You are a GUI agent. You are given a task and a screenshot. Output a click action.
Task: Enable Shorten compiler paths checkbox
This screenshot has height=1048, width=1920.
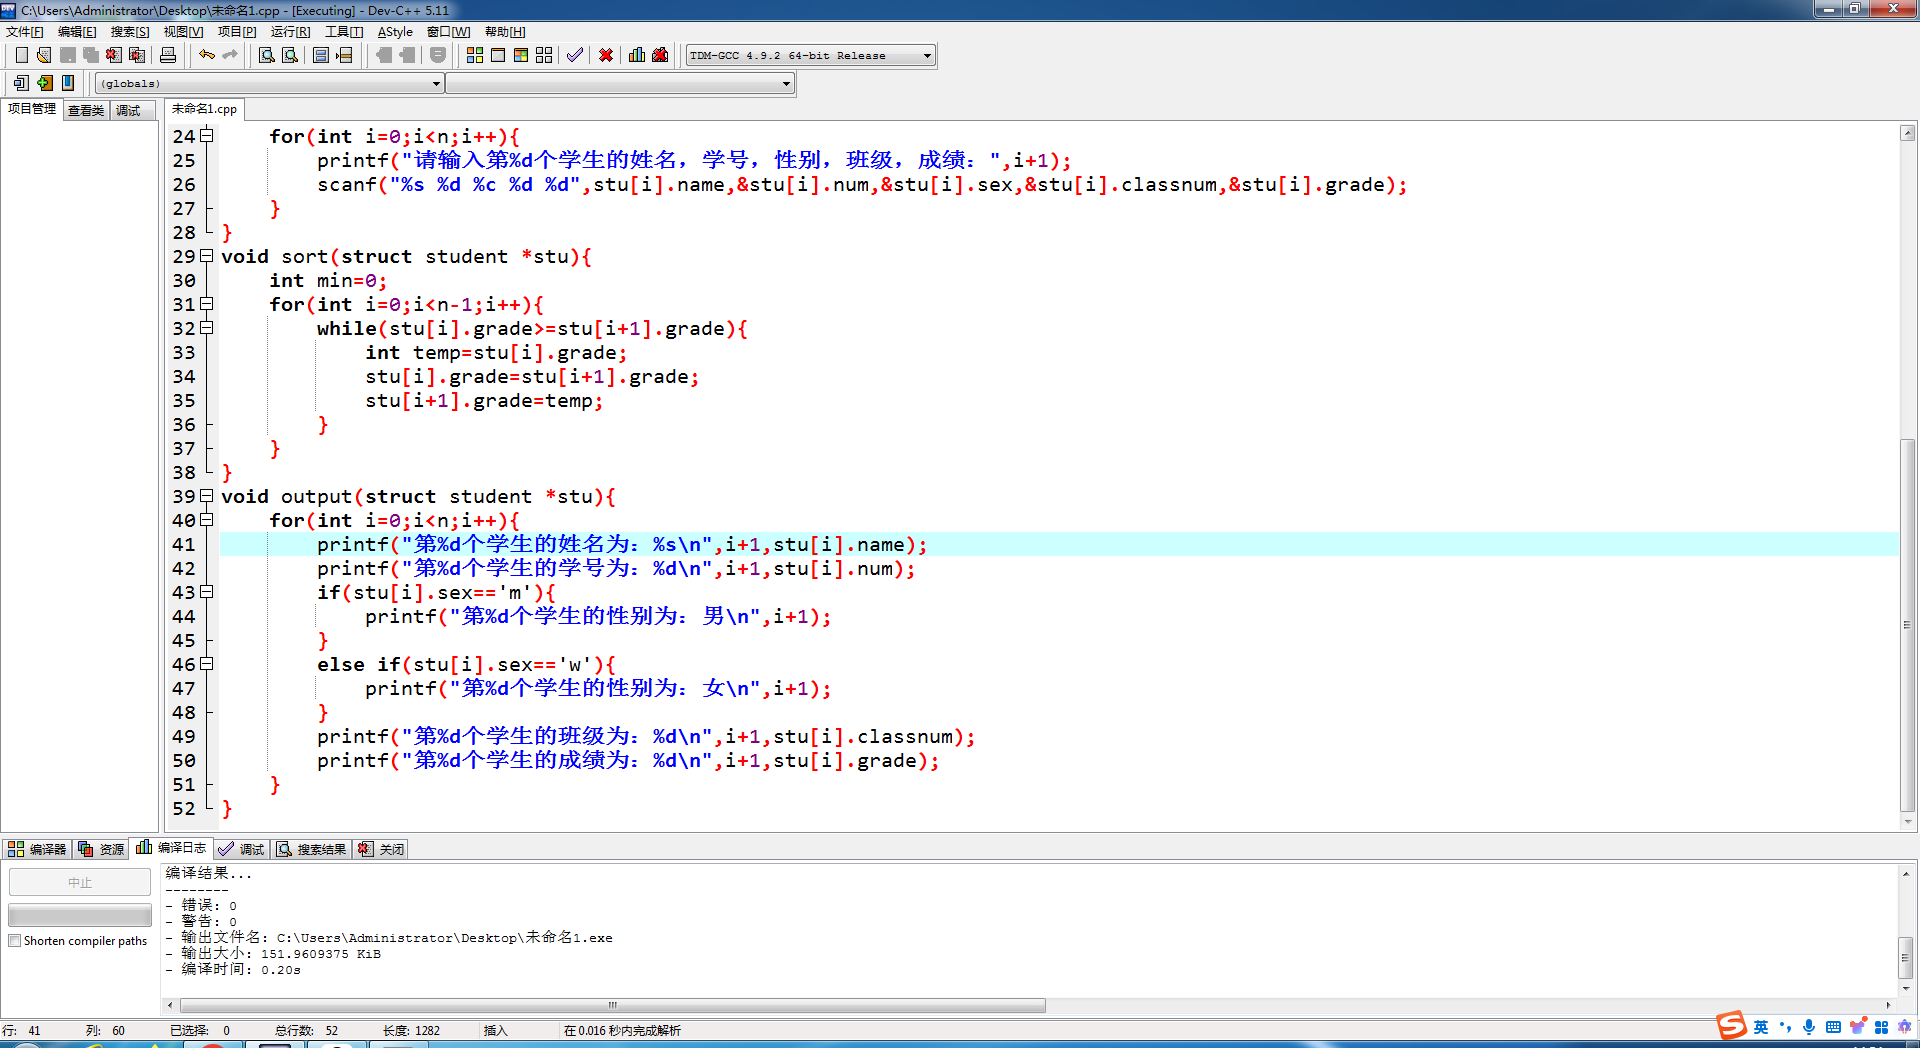coord(15,941)
